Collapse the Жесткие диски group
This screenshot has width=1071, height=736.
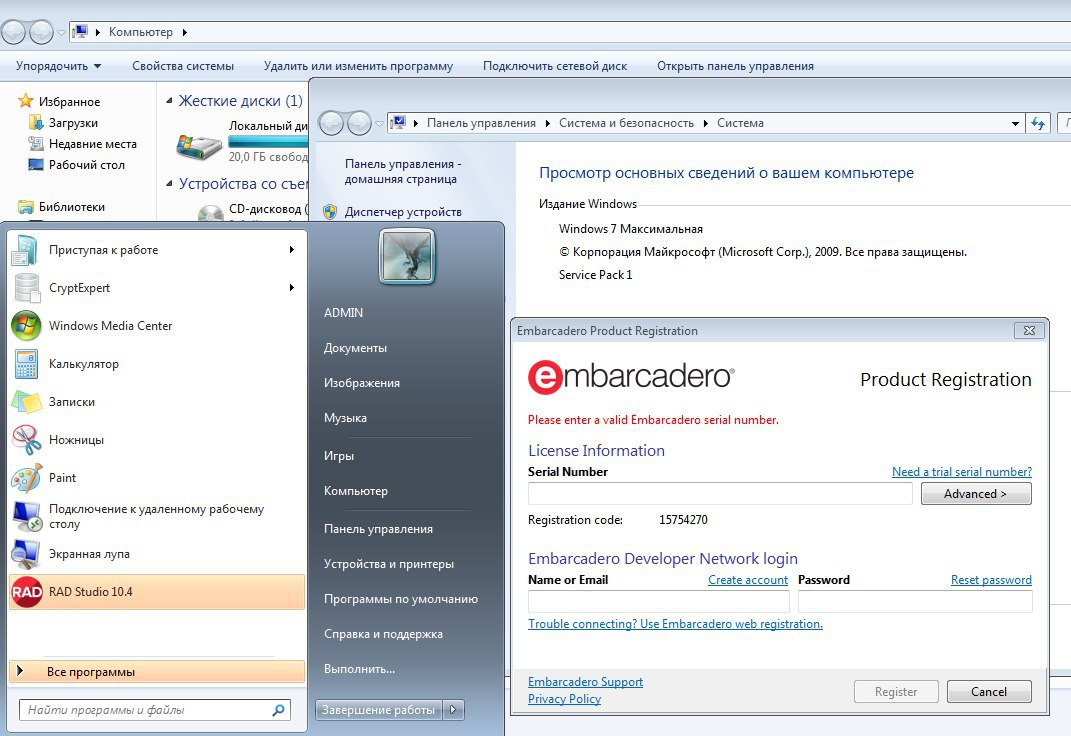169,100
